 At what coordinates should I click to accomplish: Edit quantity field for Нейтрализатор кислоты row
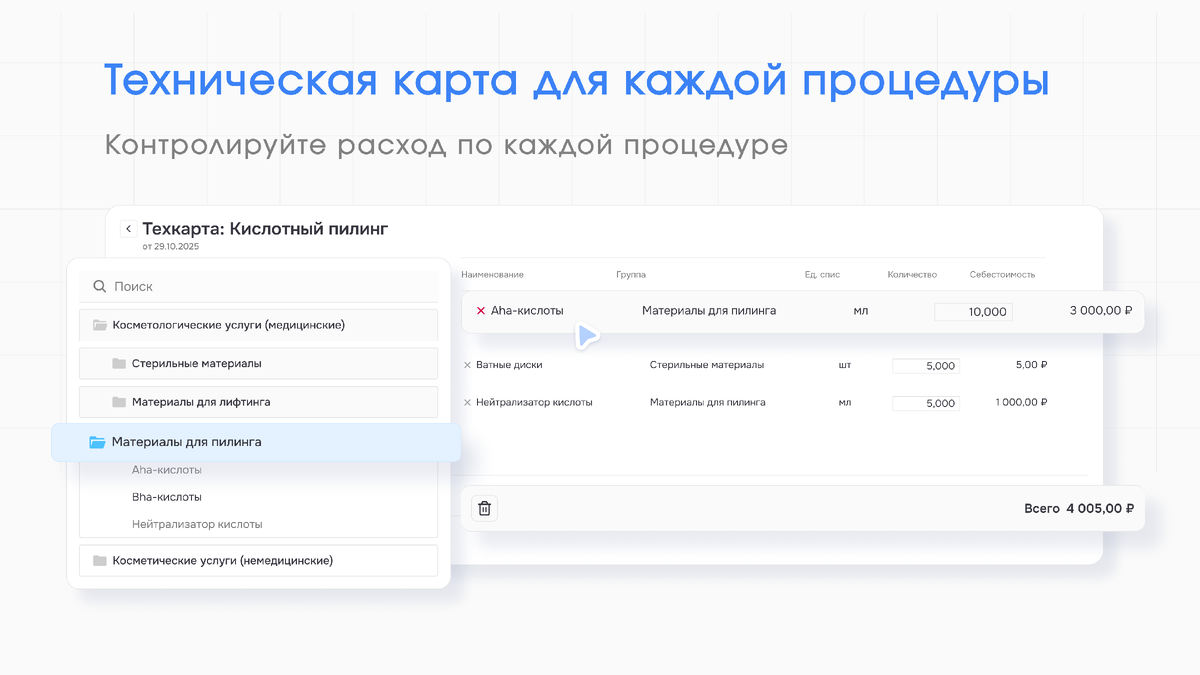coord(926,403)
